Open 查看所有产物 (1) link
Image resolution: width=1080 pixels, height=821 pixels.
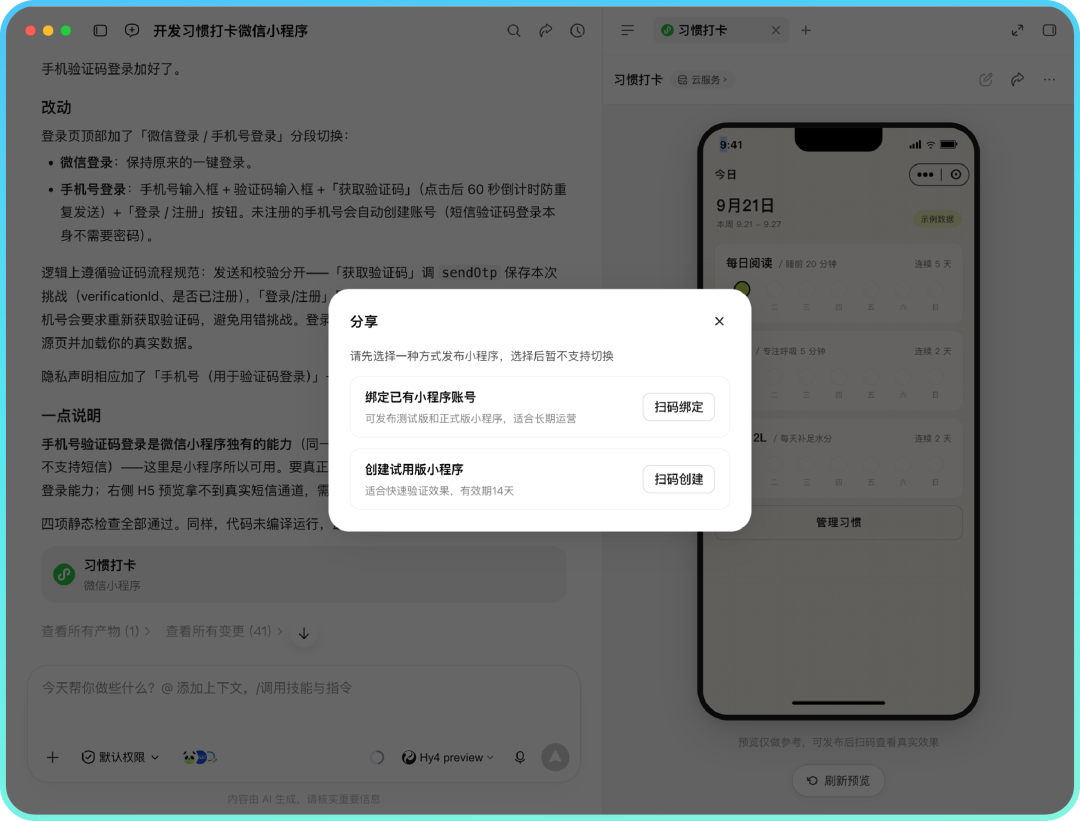(x=96, y=631)
